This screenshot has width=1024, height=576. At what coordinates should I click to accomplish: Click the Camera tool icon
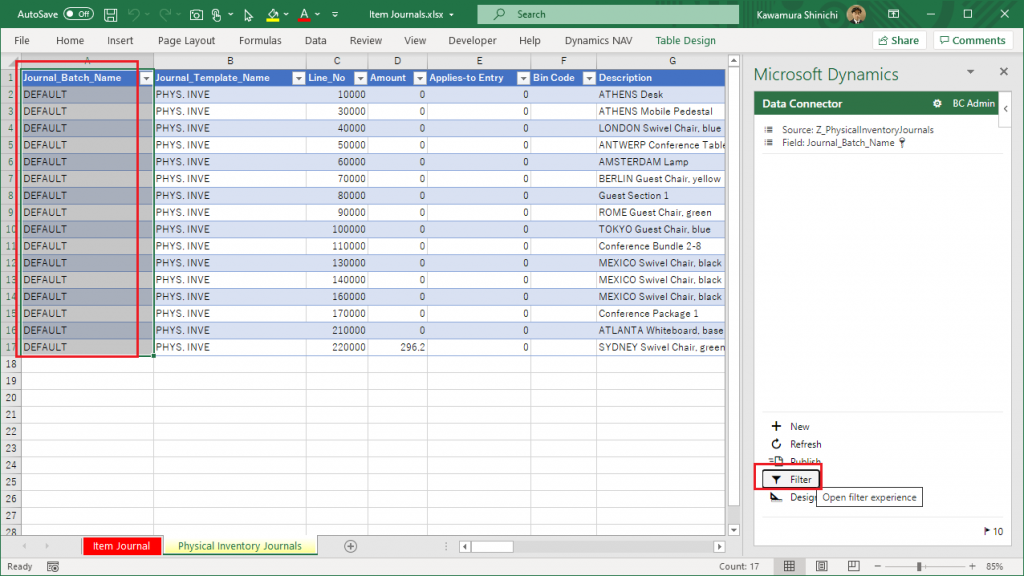click(x=196, y=14)
